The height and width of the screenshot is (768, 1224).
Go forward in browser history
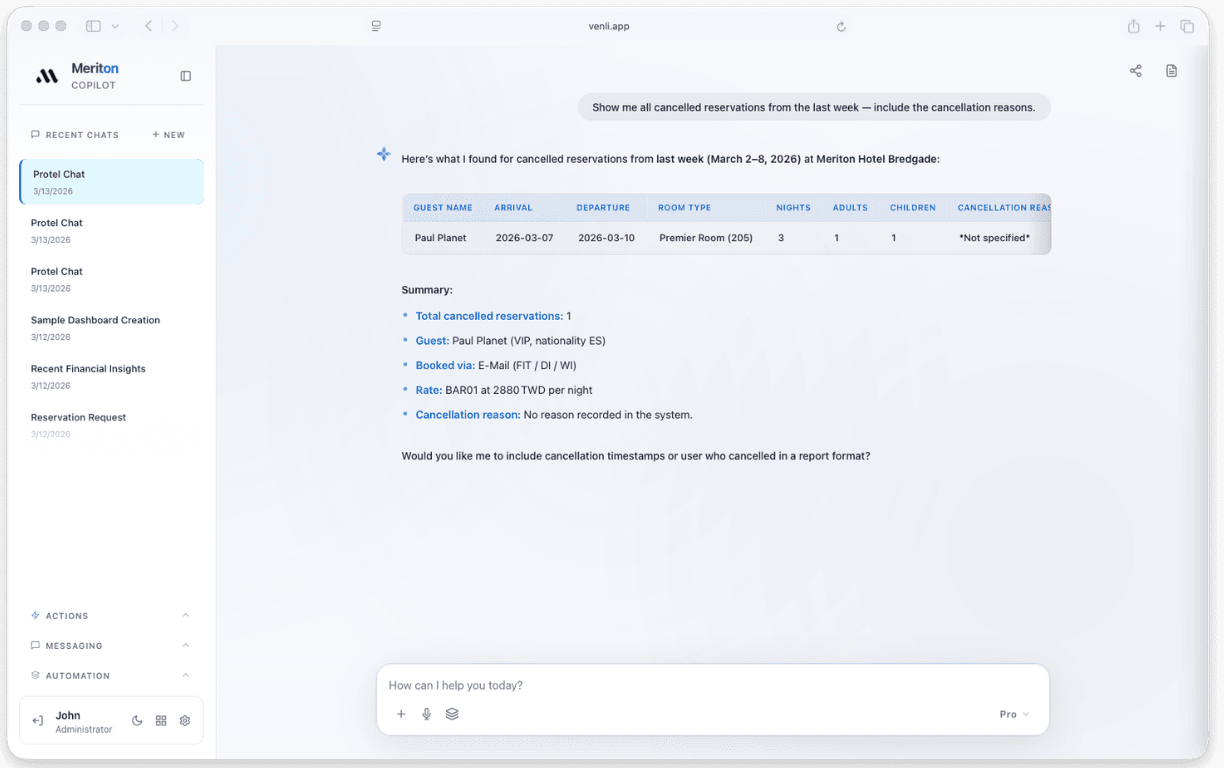175,26
